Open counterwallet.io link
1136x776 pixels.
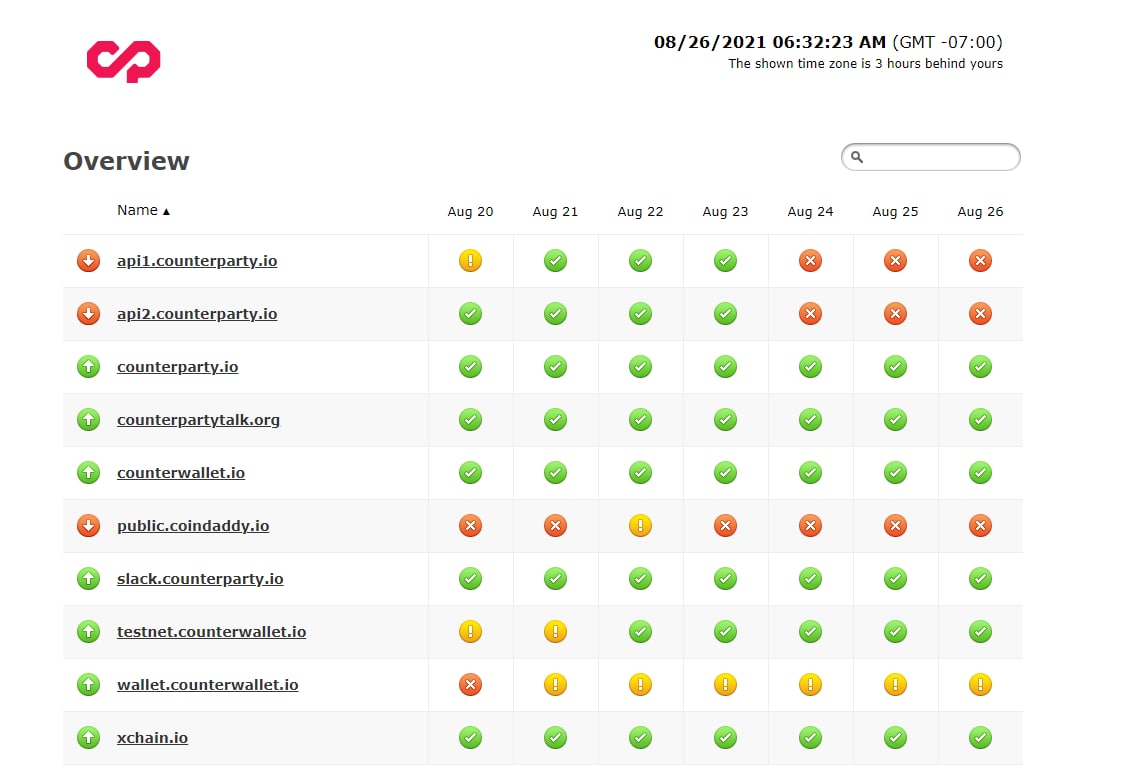tap(181, 472)
